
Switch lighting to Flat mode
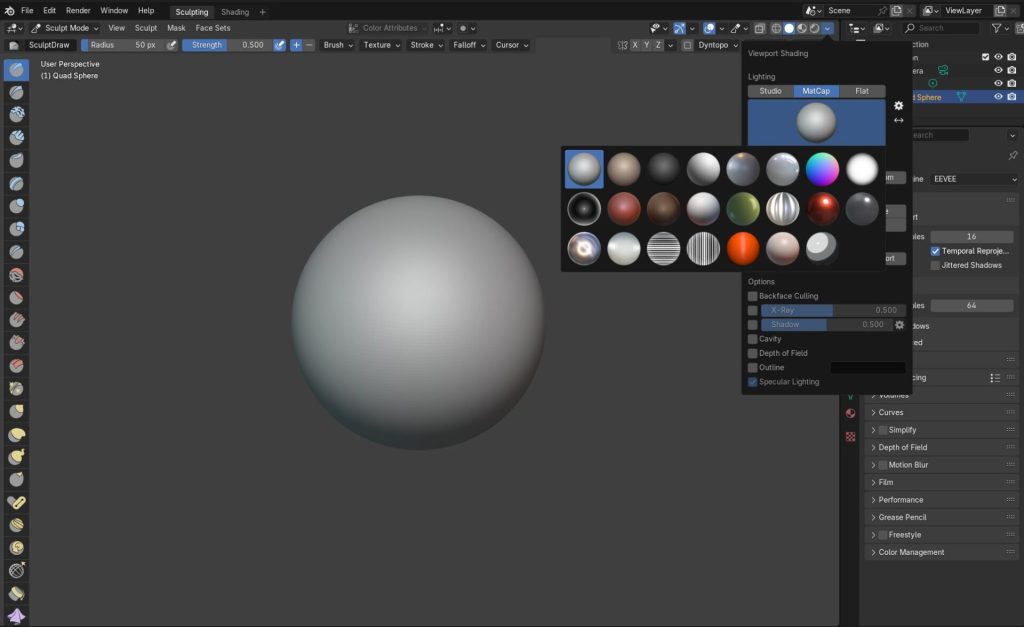862,91
